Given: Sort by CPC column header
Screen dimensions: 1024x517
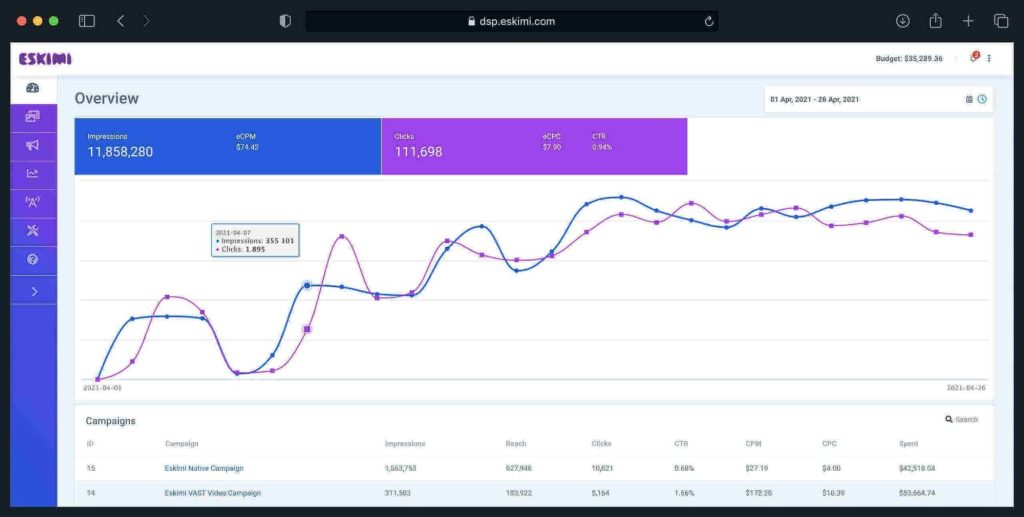Looking at the screenshot, I should 829,444.
